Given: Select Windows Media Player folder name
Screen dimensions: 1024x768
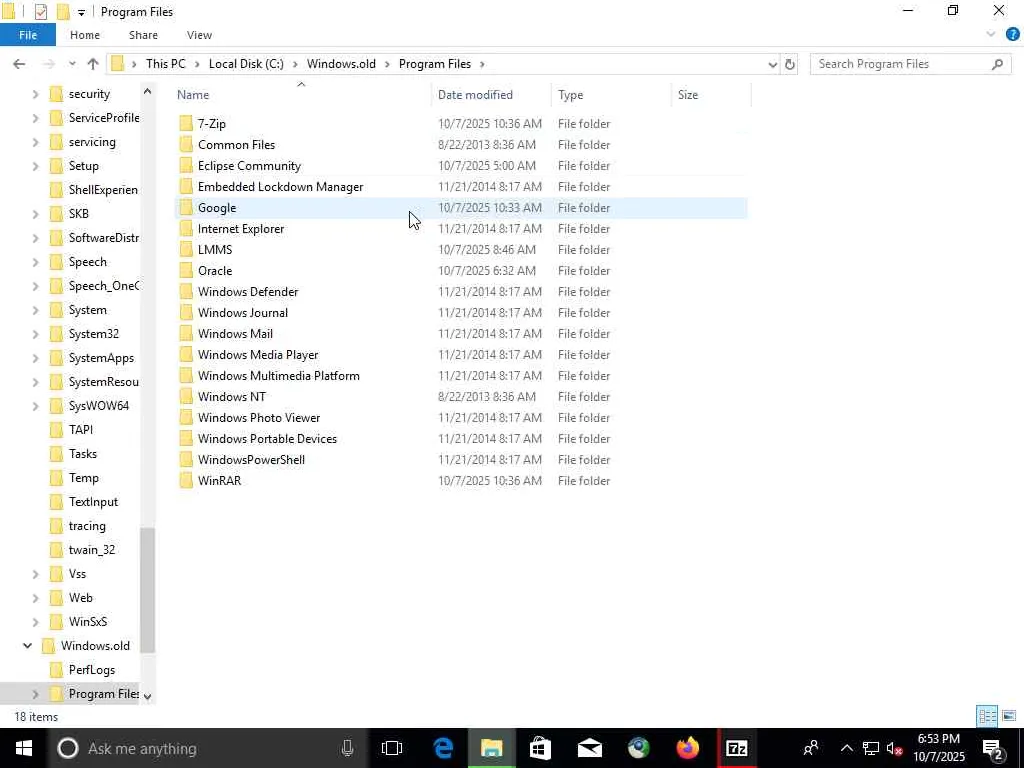Looking at the screenshot, I should click(258, 355).
